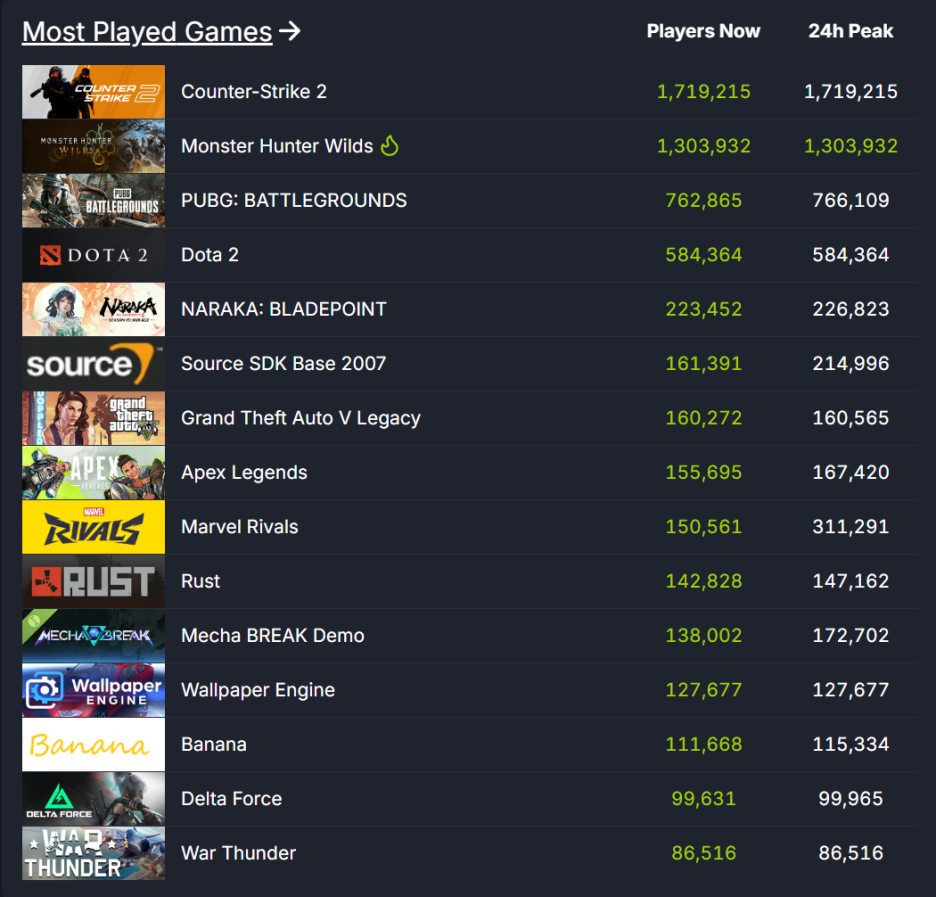Select the 226,823 peak value
This screenshot has height=897, width=936.
point(851,309)
